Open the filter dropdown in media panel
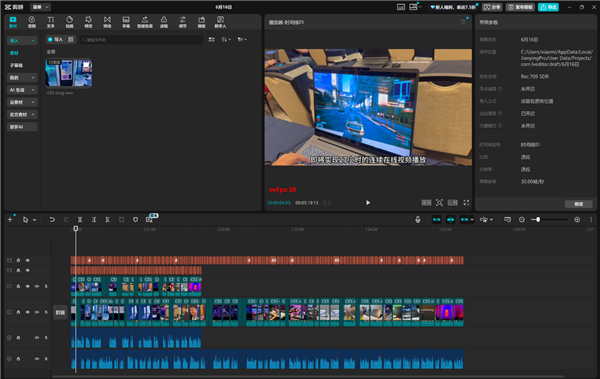 [x=242, y=39]
